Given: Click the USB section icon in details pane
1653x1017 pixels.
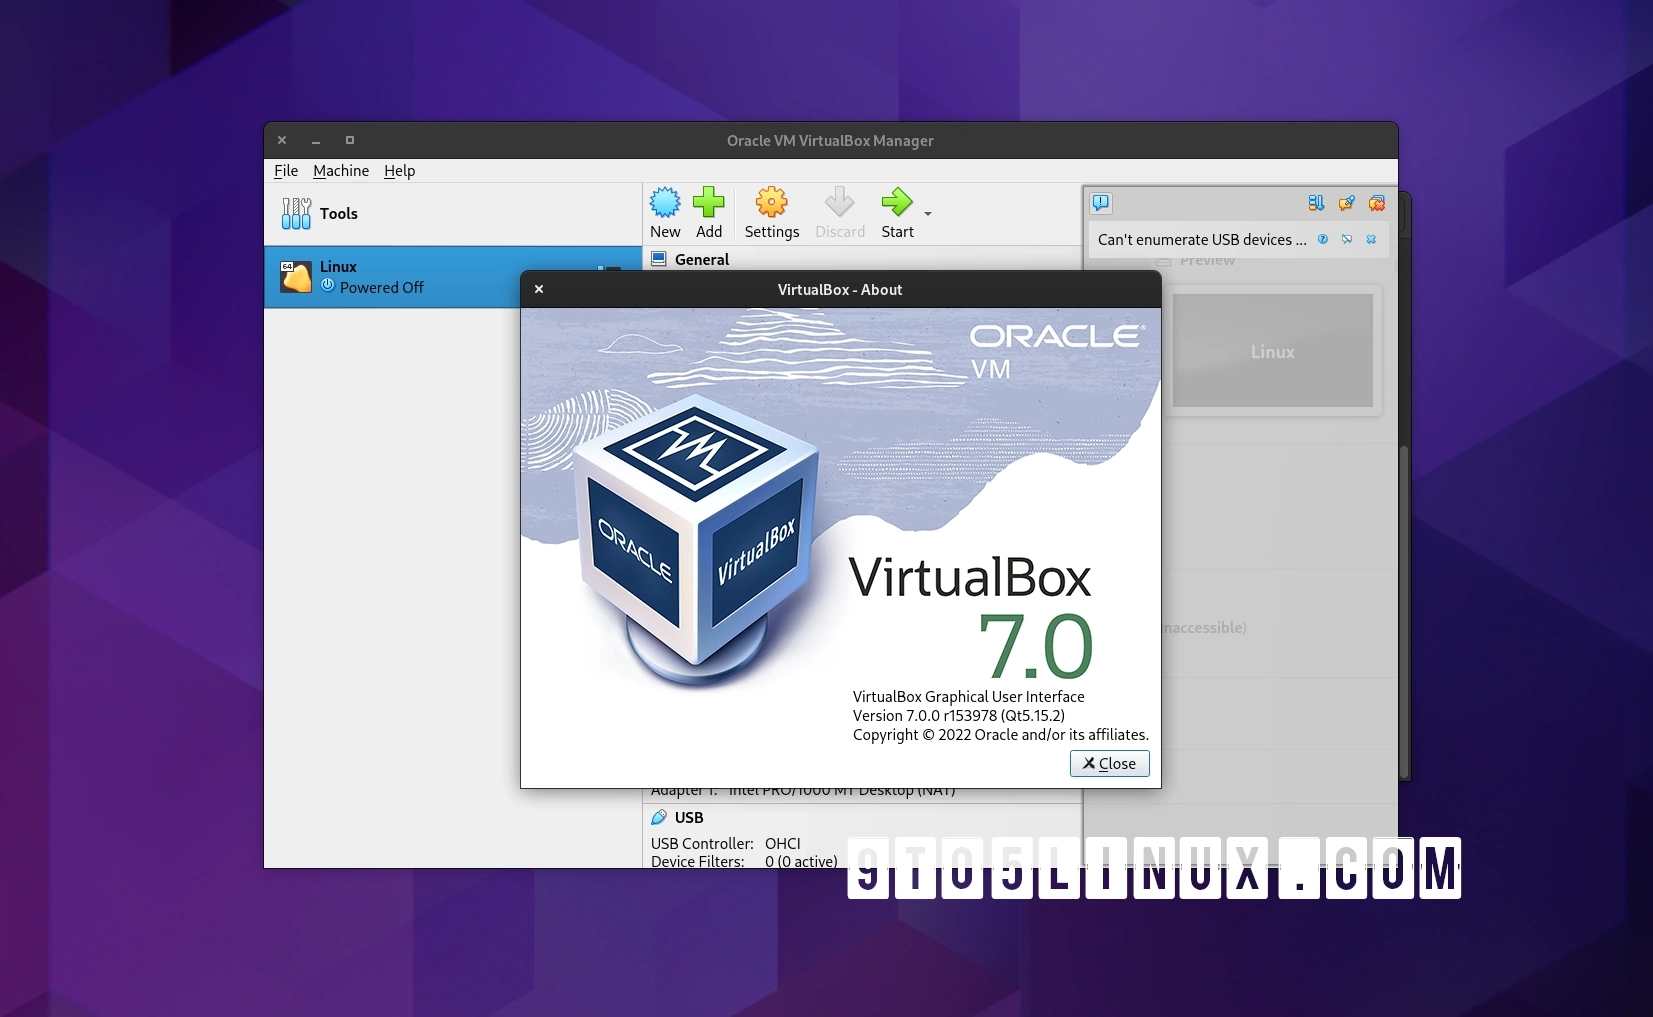Looking at the screenshot, I should [x=658, y=817].
